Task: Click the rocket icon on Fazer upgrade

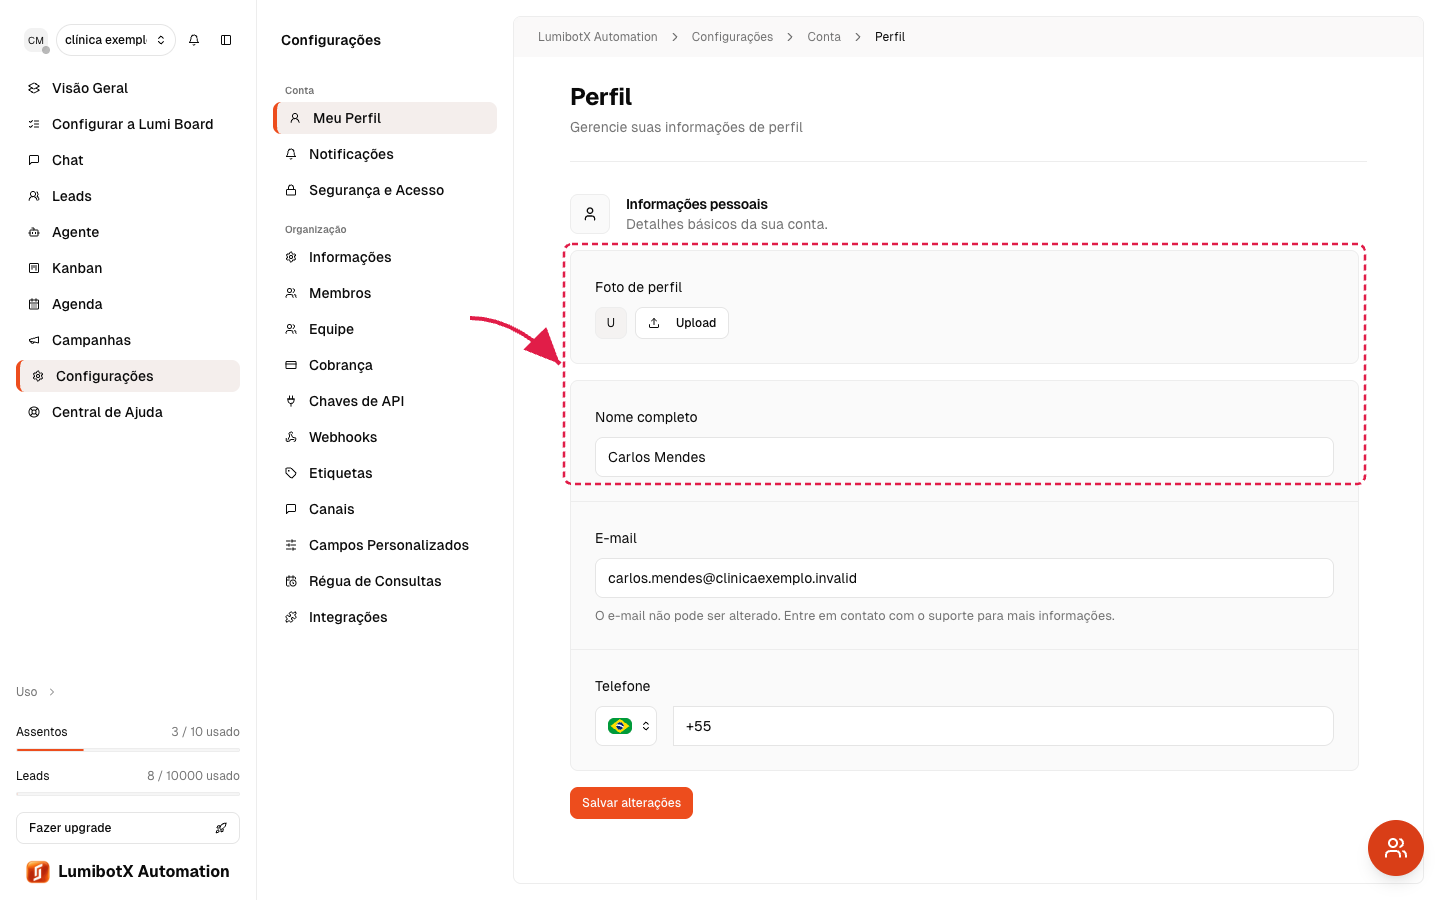Action: click(x=221, y=828)
